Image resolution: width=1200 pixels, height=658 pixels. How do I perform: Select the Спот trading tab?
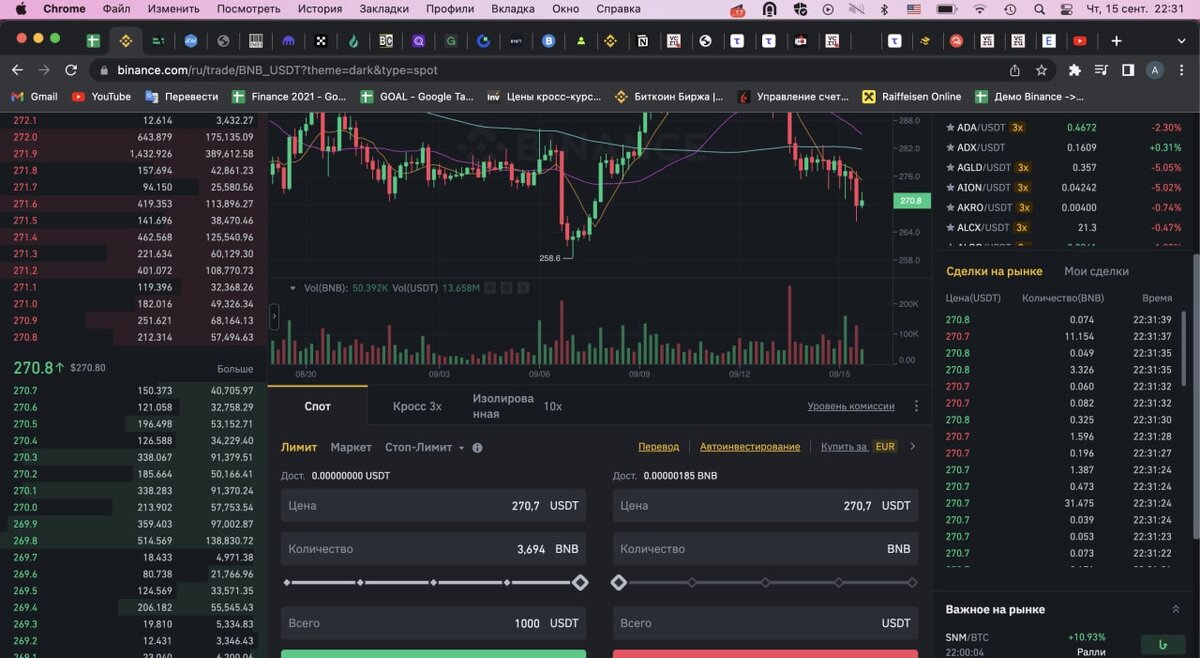point(317,406)
